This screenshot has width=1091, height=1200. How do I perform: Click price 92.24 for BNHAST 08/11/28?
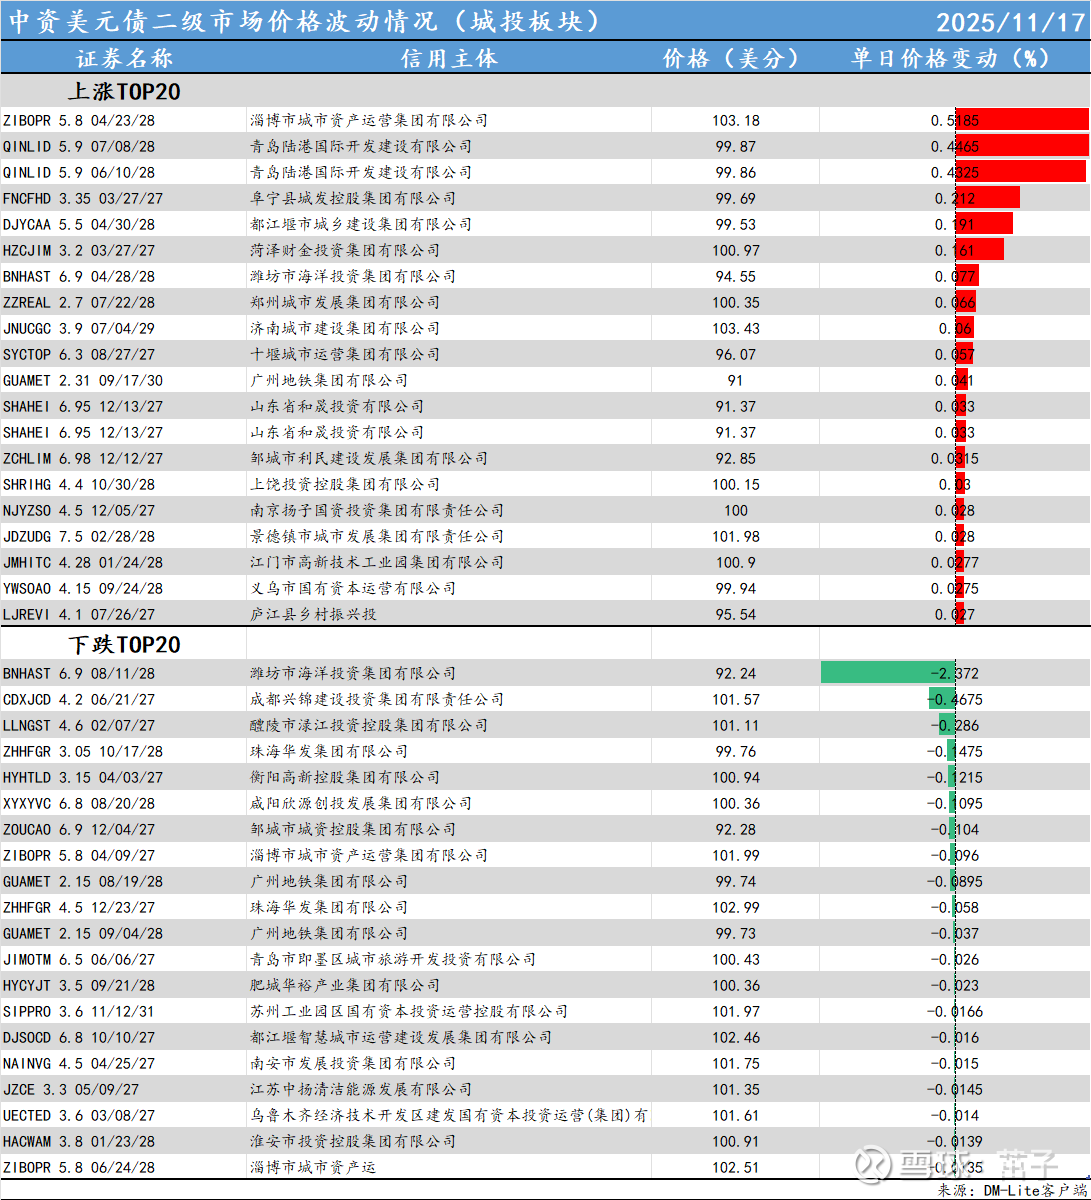(736, 673)
